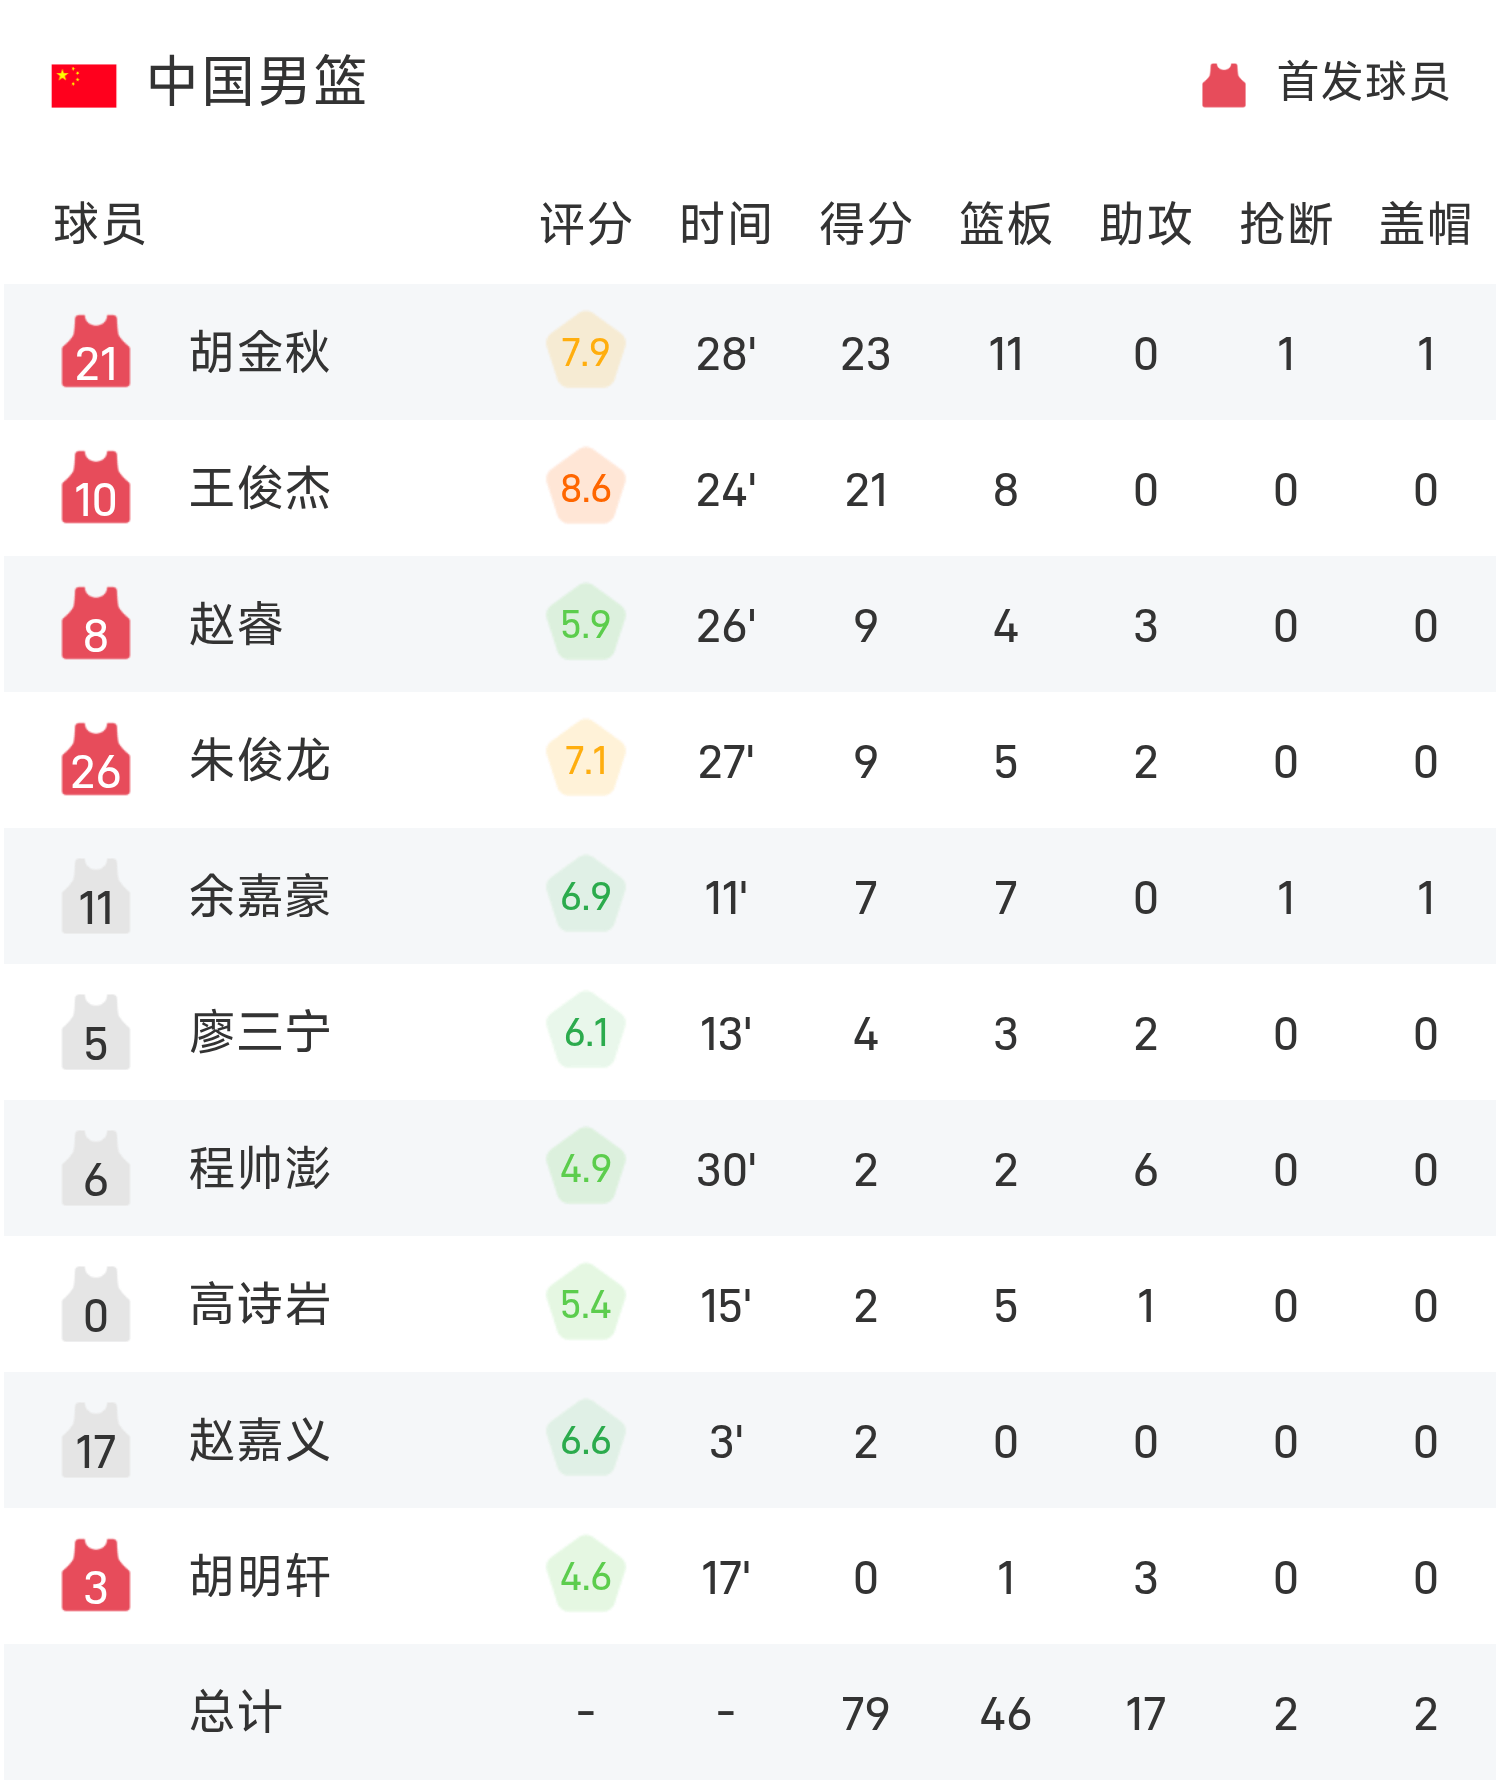
Task: Sort by 篮板 column header
Action: [1005, 223]
